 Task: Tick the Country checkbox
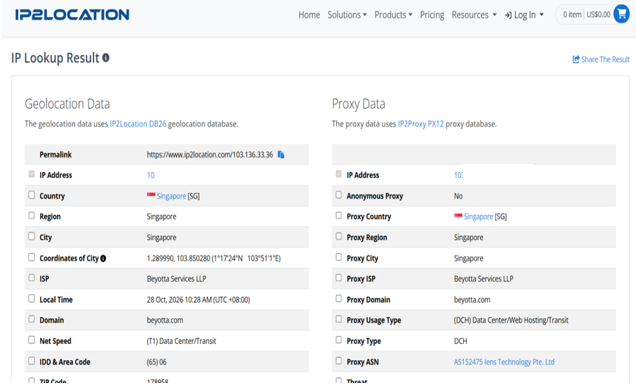click(x=32, y=195)
